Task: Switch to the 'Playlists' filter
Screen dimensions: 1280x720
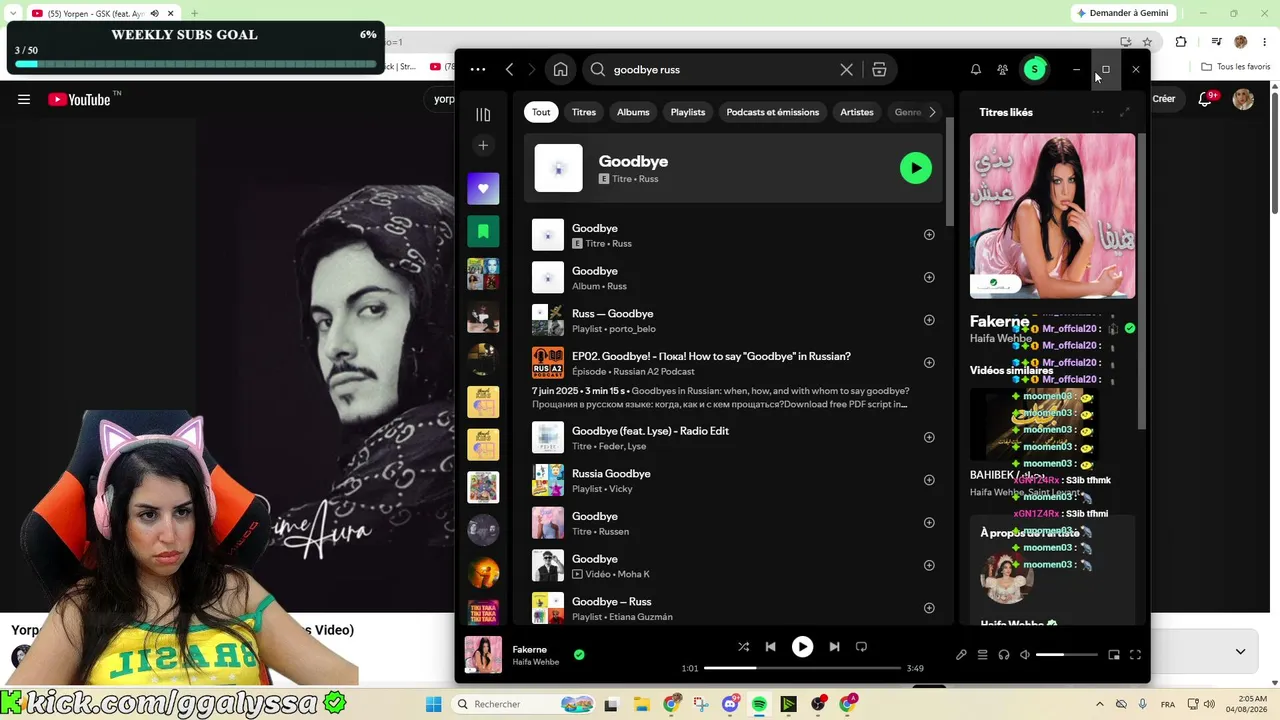Action: tap(688, 112)
